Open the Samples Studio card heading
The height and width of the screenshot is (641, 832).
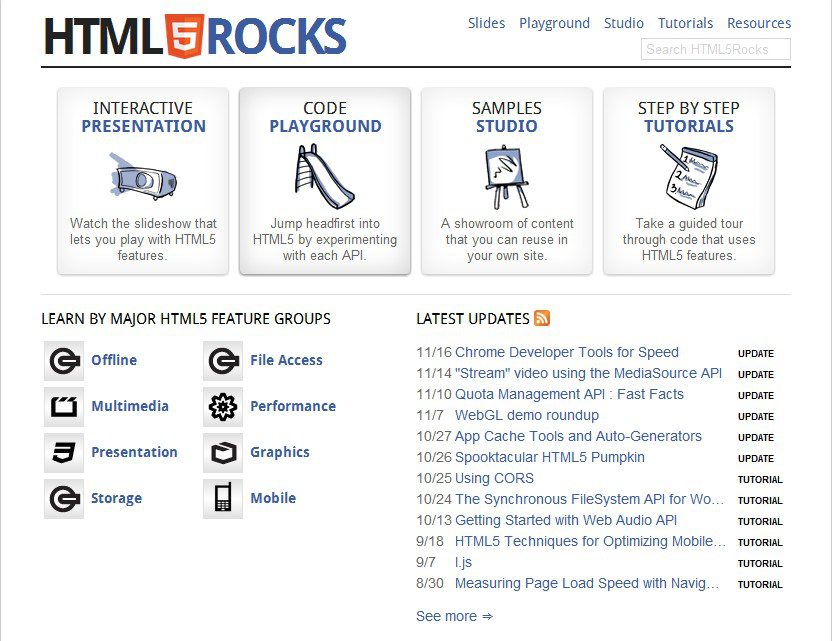[x=507, y=117]
